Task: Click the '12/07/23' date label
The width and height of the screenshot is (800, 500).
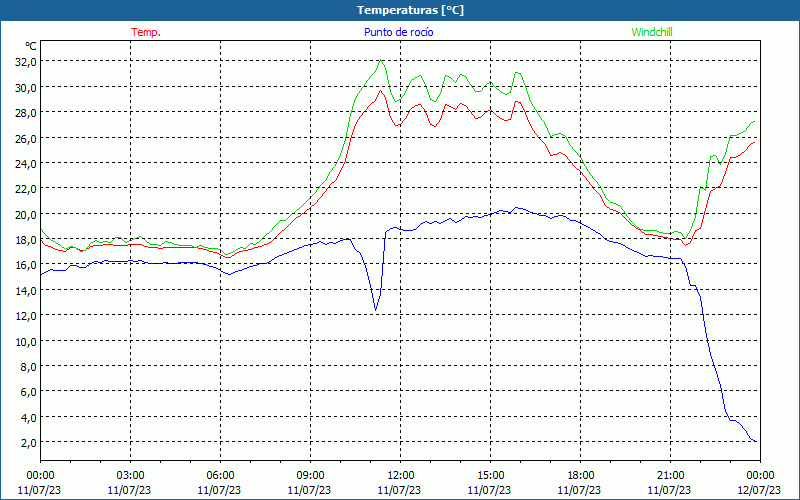Action: 759,490
